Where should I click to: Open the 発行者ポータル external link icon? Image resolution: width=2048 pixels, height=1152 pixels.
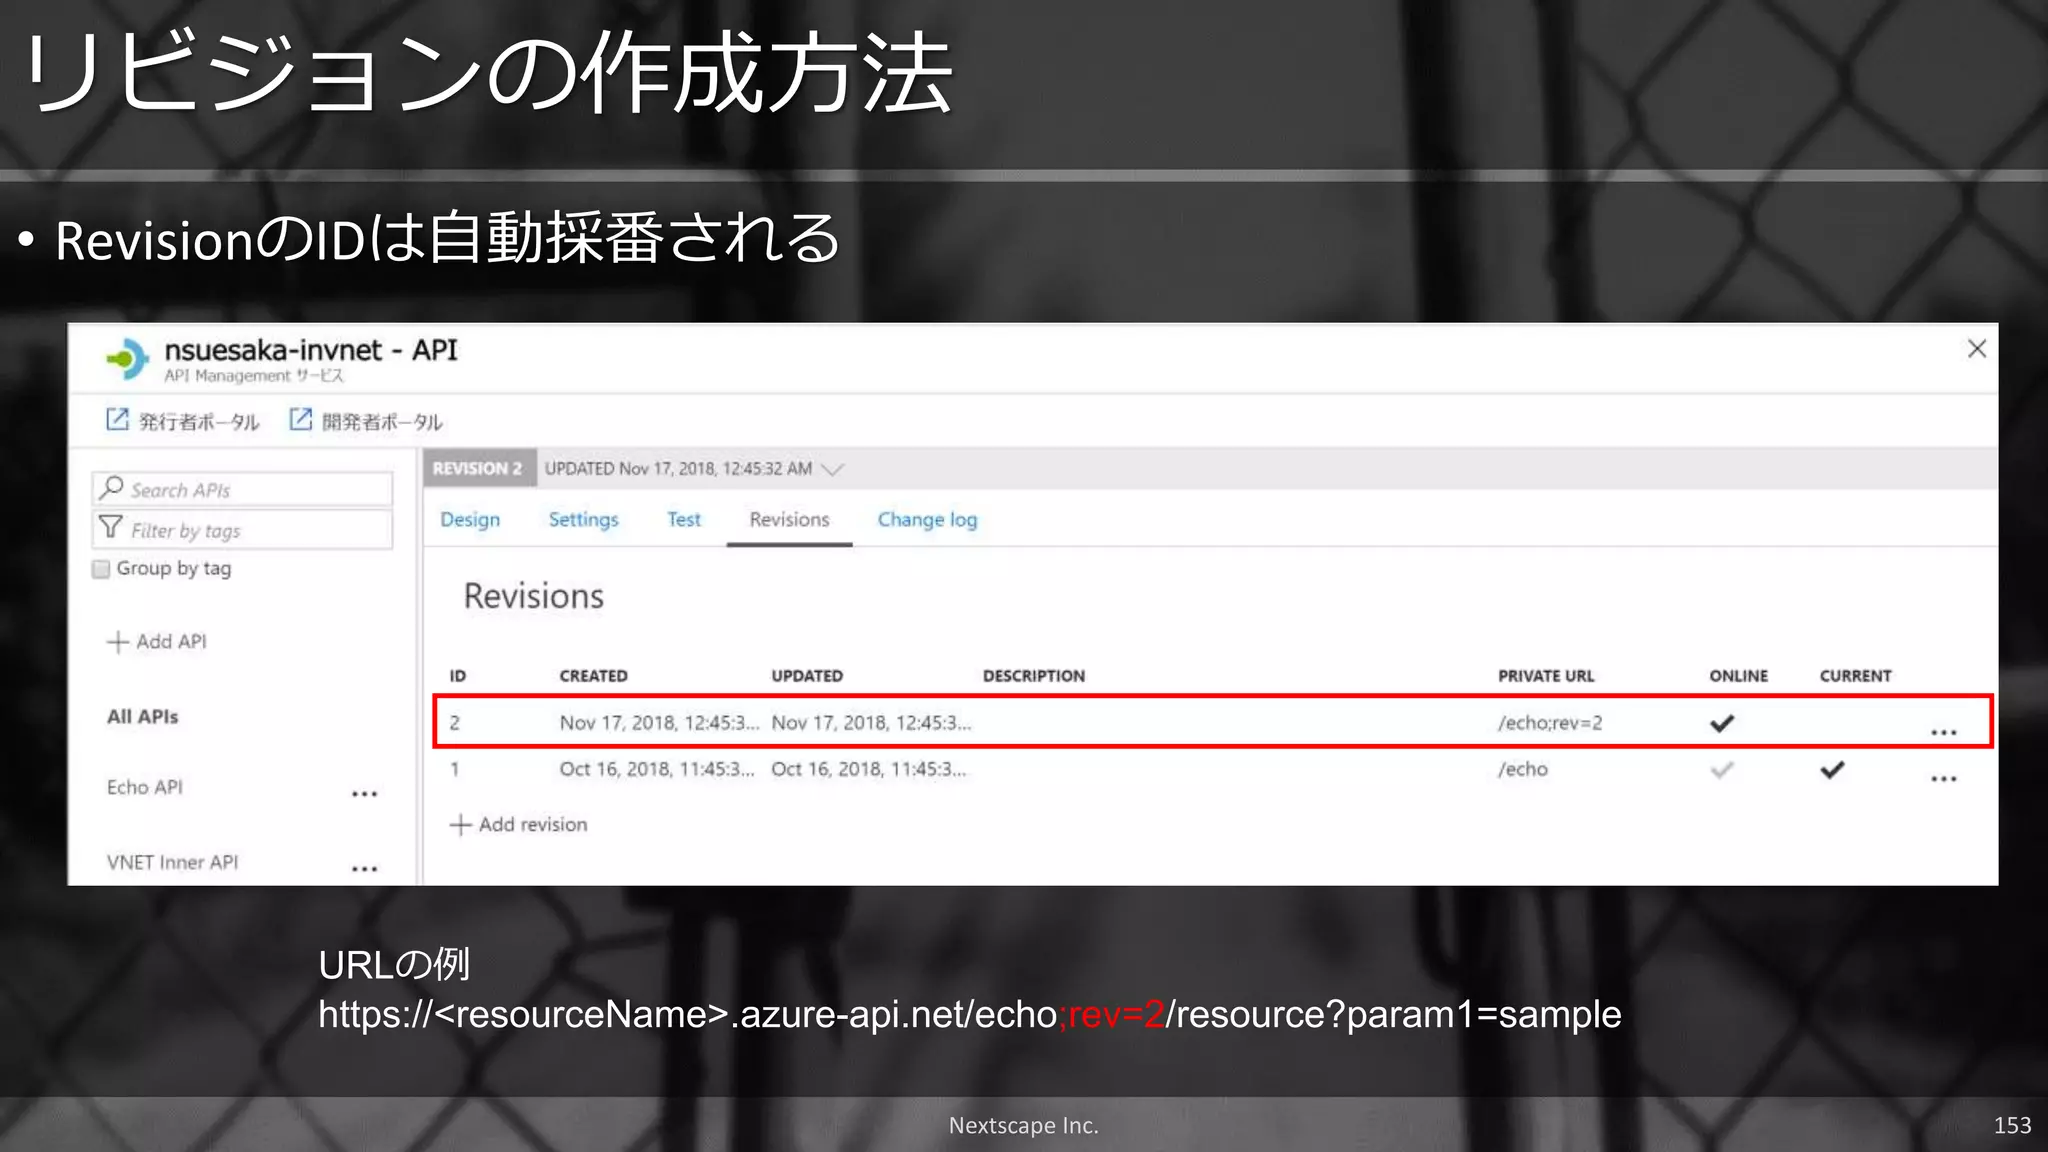tap(118, 419)
